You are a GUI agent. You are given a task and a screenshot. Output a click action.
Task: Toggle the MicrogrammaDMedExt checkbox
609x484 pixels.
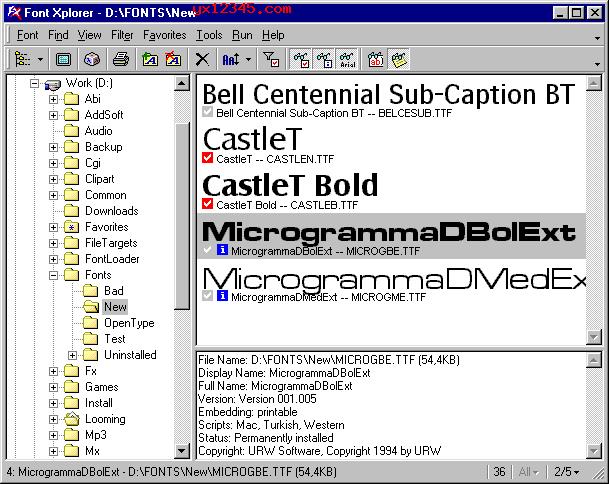click(x=207, y=296)
